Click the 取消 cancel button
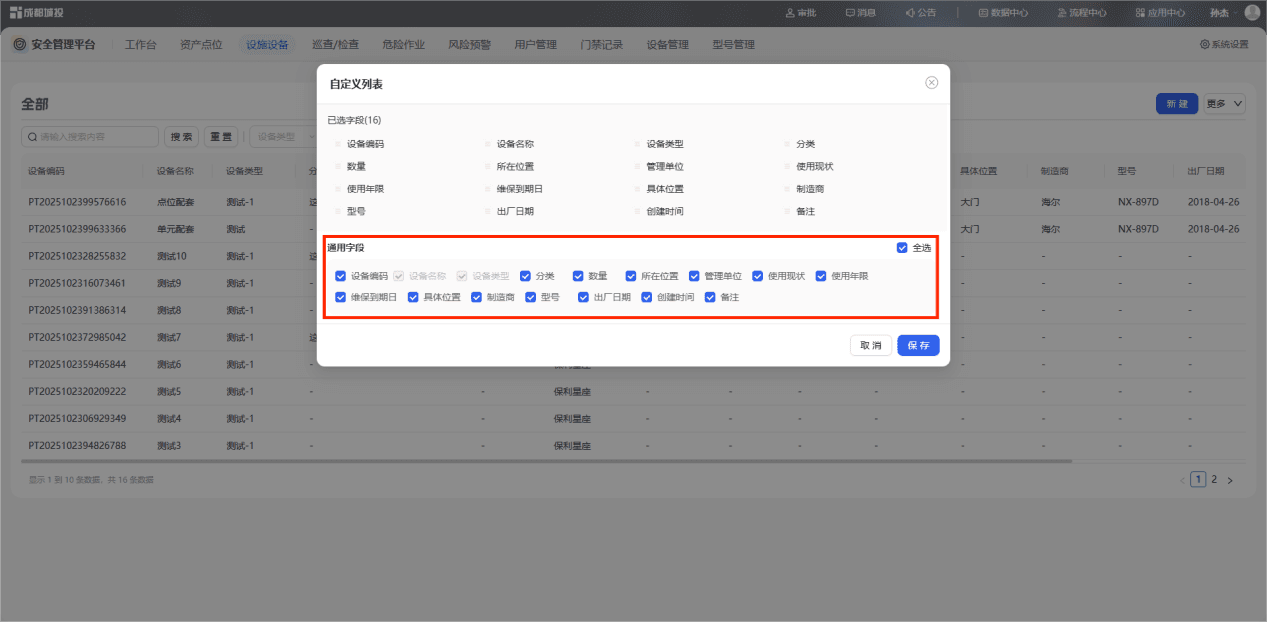This screenshot has width=1267, height=622. [x=871, y=345]
